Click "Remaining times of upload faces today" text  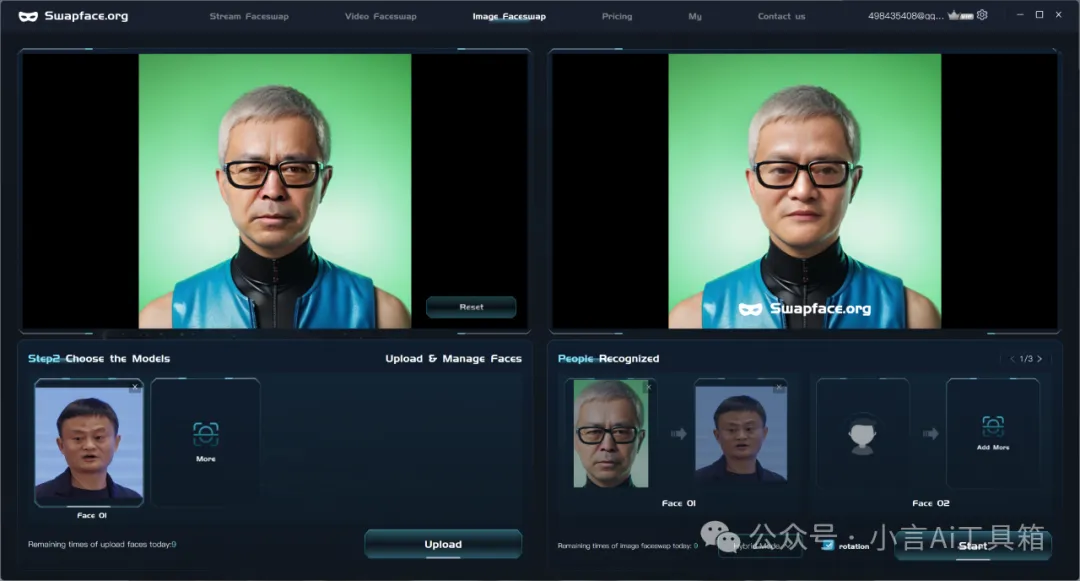[x=102, y=545]
